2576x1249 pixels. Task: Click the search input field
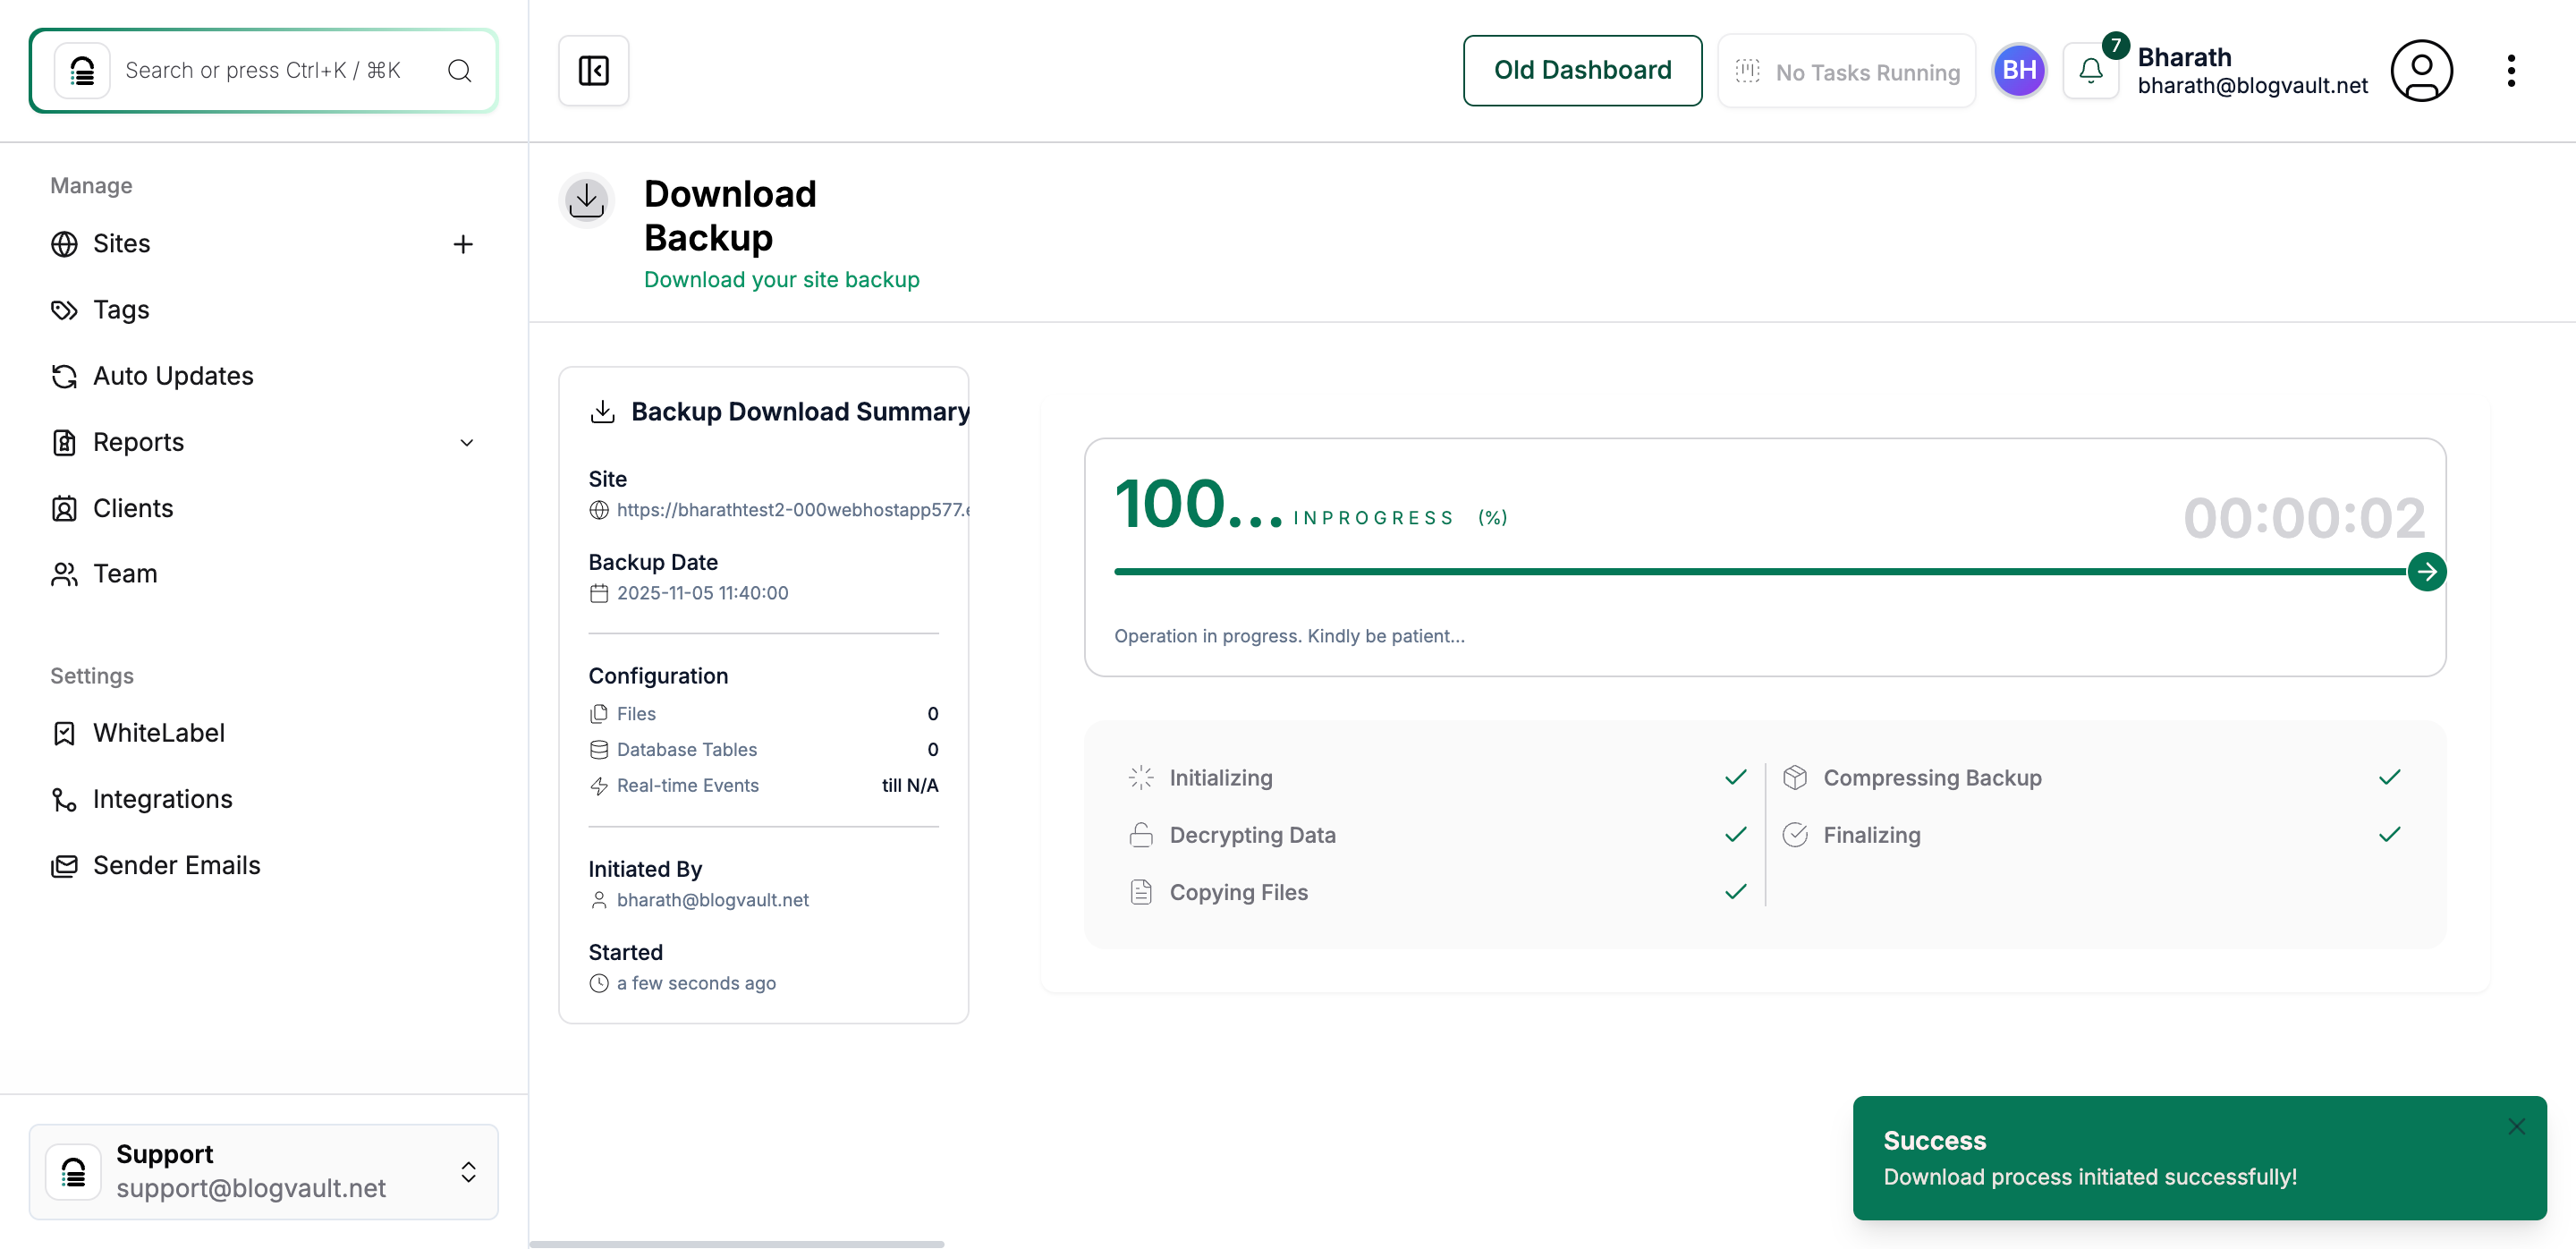coord(263,70)
